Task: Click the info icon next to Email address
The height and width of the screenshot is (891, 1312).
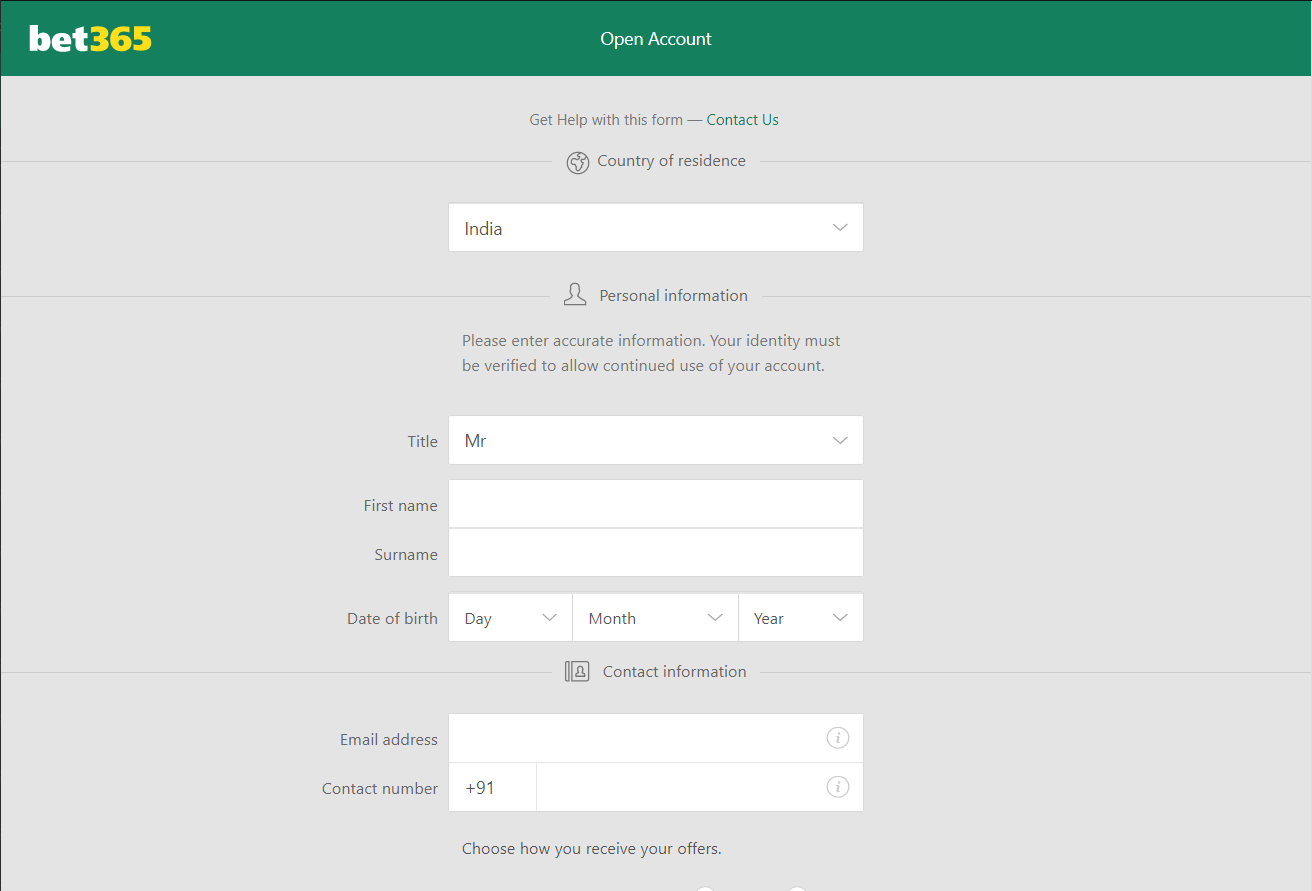Action: (x=838, y=737)
